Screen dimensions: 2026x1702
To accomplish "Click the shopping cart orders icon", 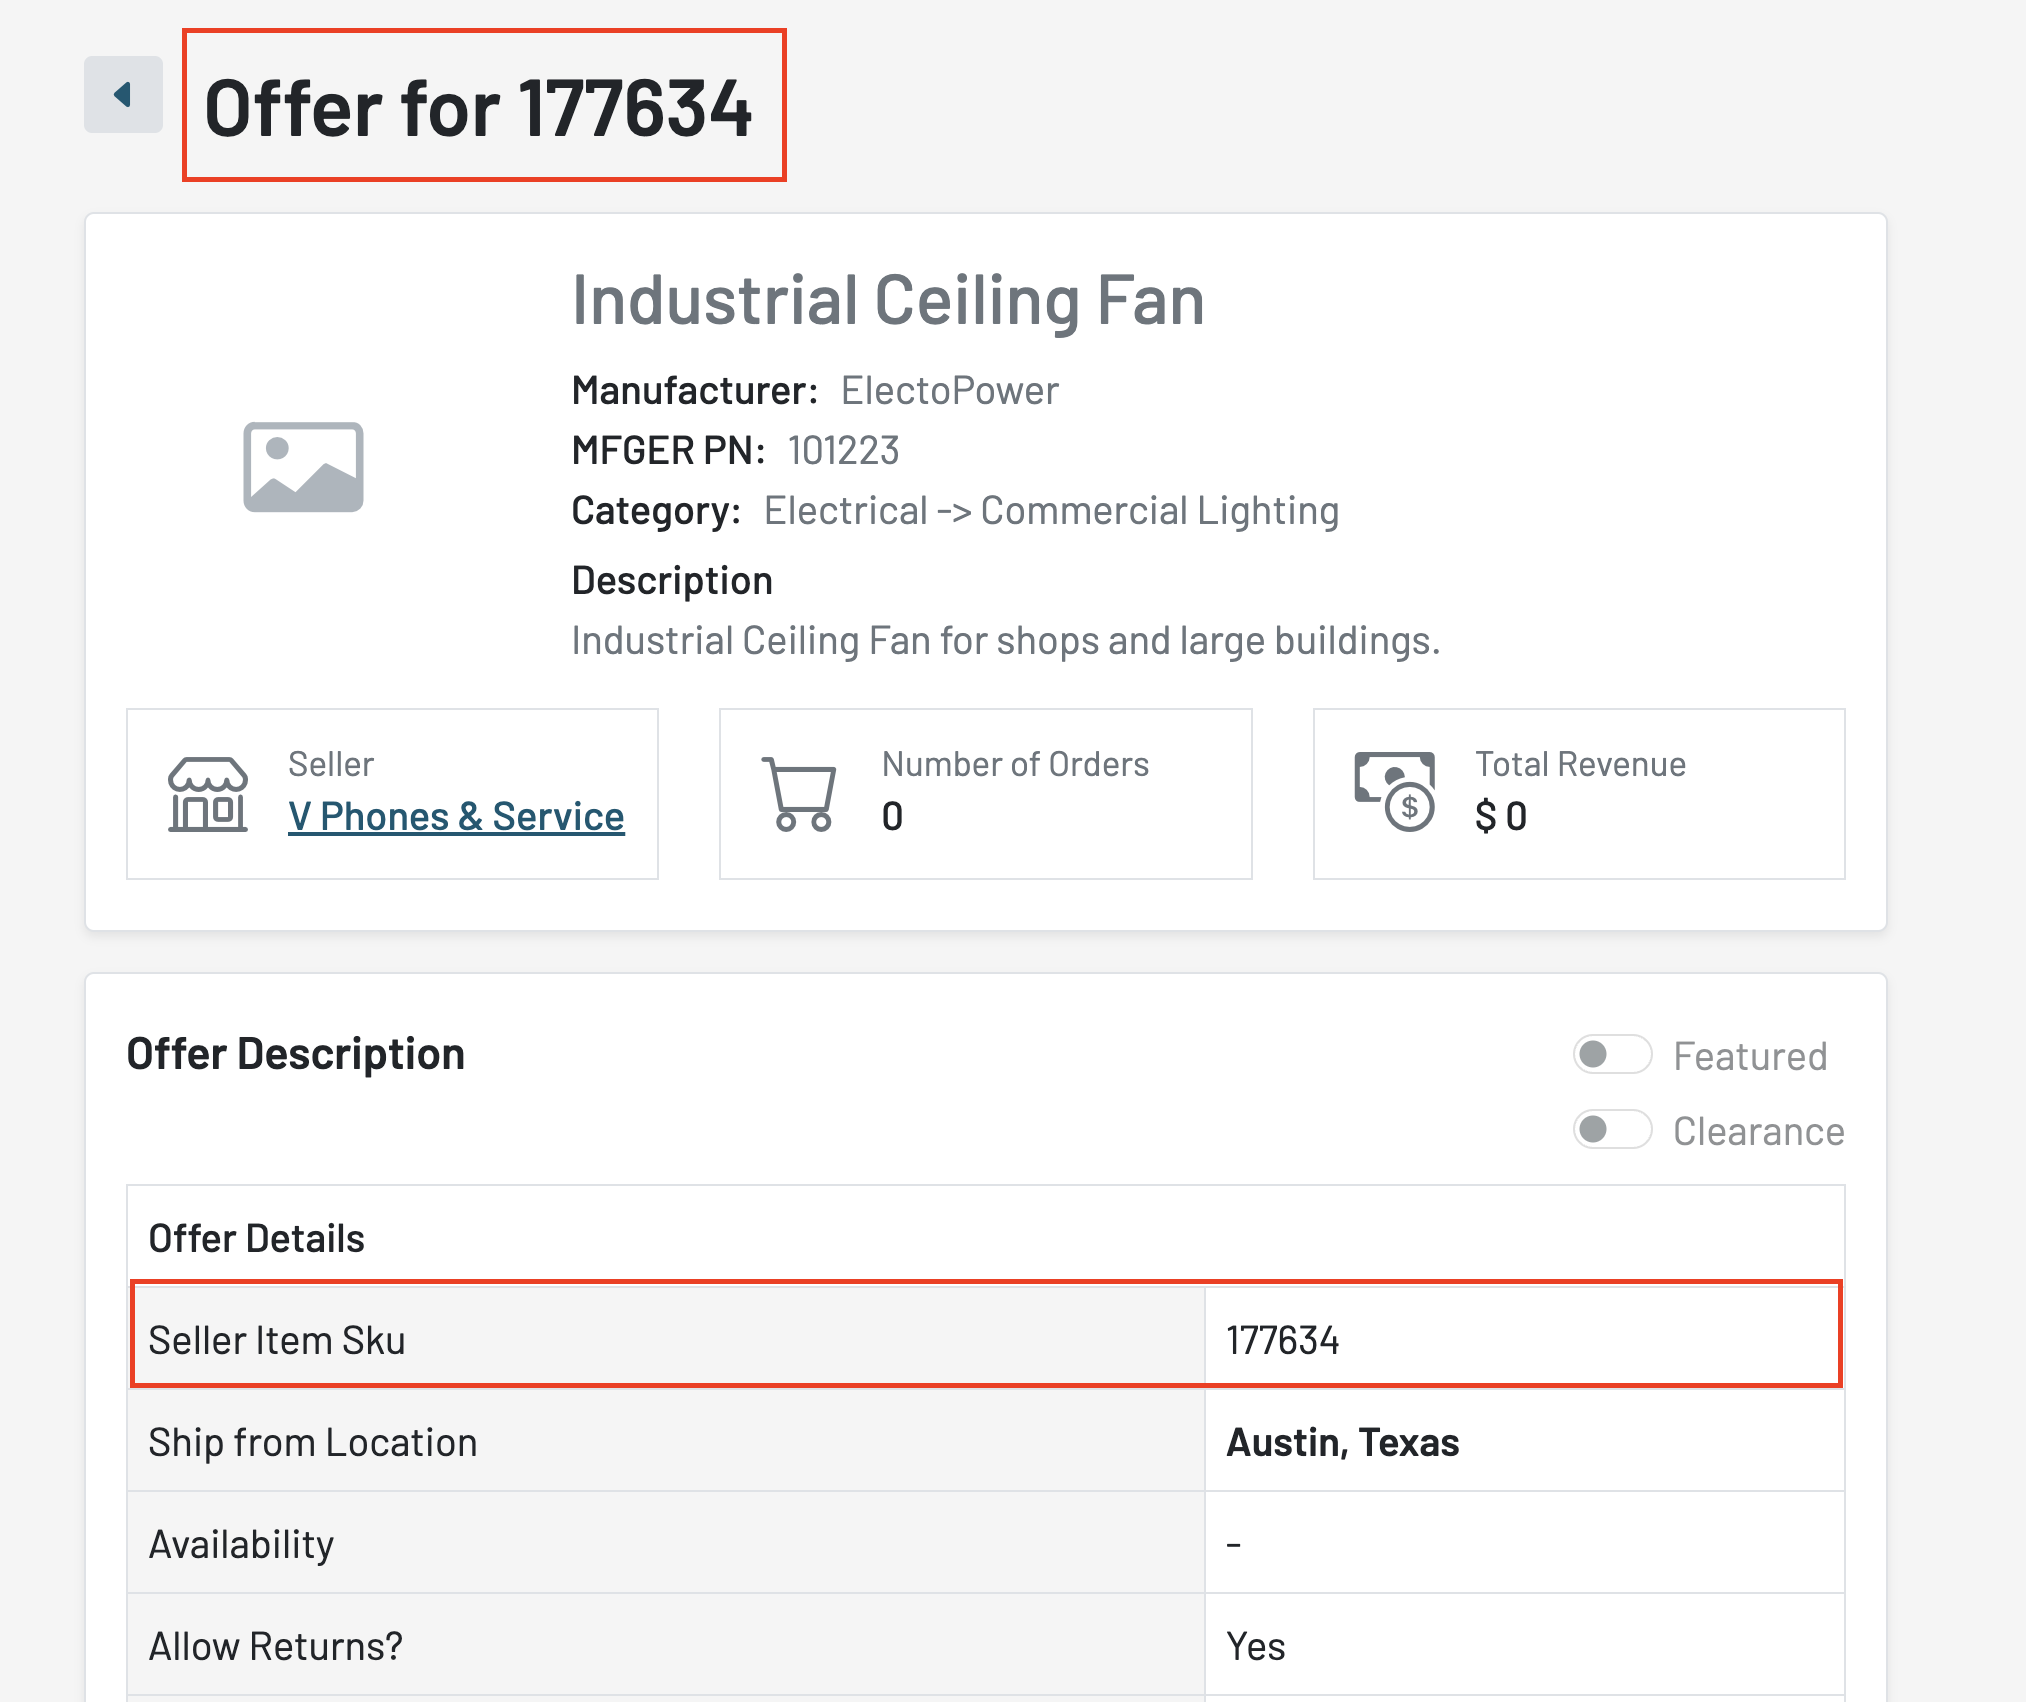I will 799,795.
